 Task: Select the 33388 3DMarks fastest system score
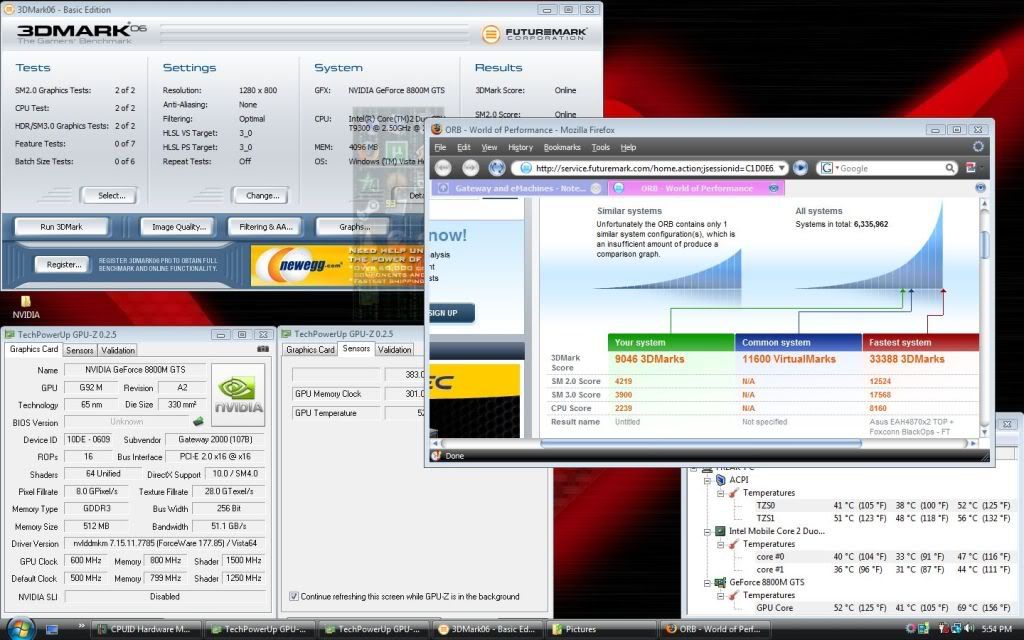[x=906, y=359]
